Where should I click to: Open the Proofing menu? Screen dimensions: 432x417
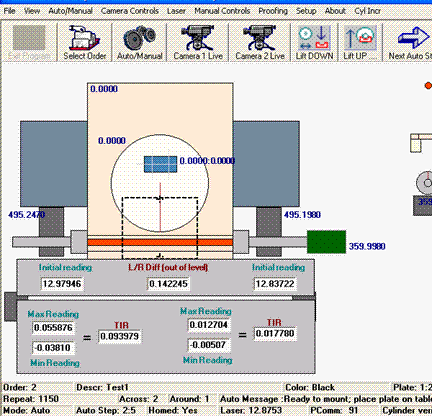click(x=273, y=11)
